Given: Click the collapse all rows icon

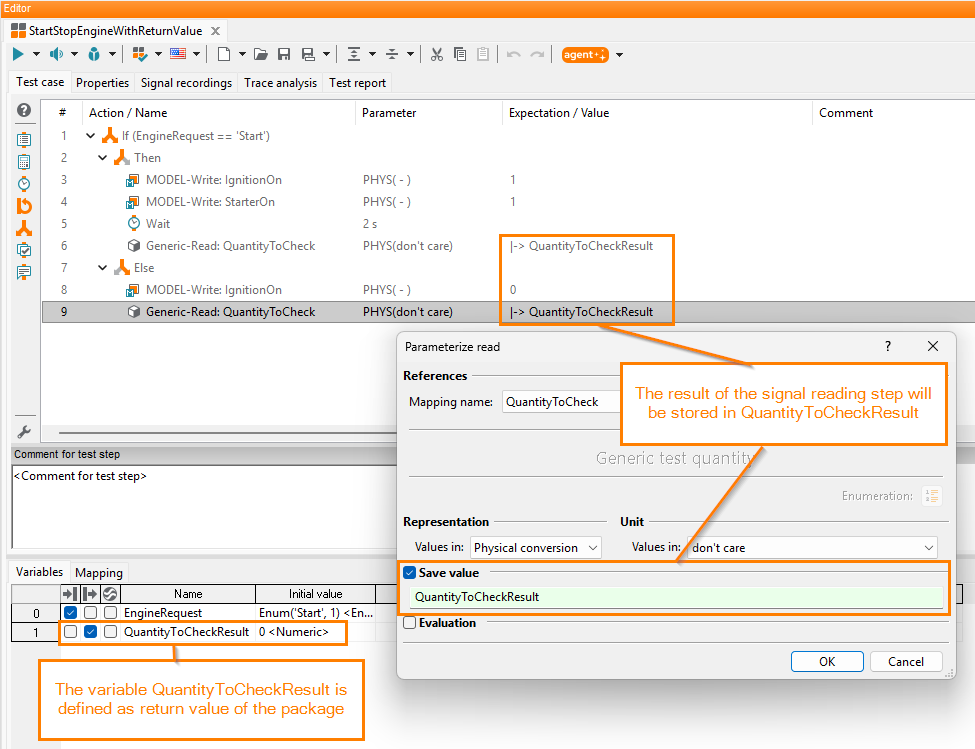Looking at the screenshot, I should point(392,55).
